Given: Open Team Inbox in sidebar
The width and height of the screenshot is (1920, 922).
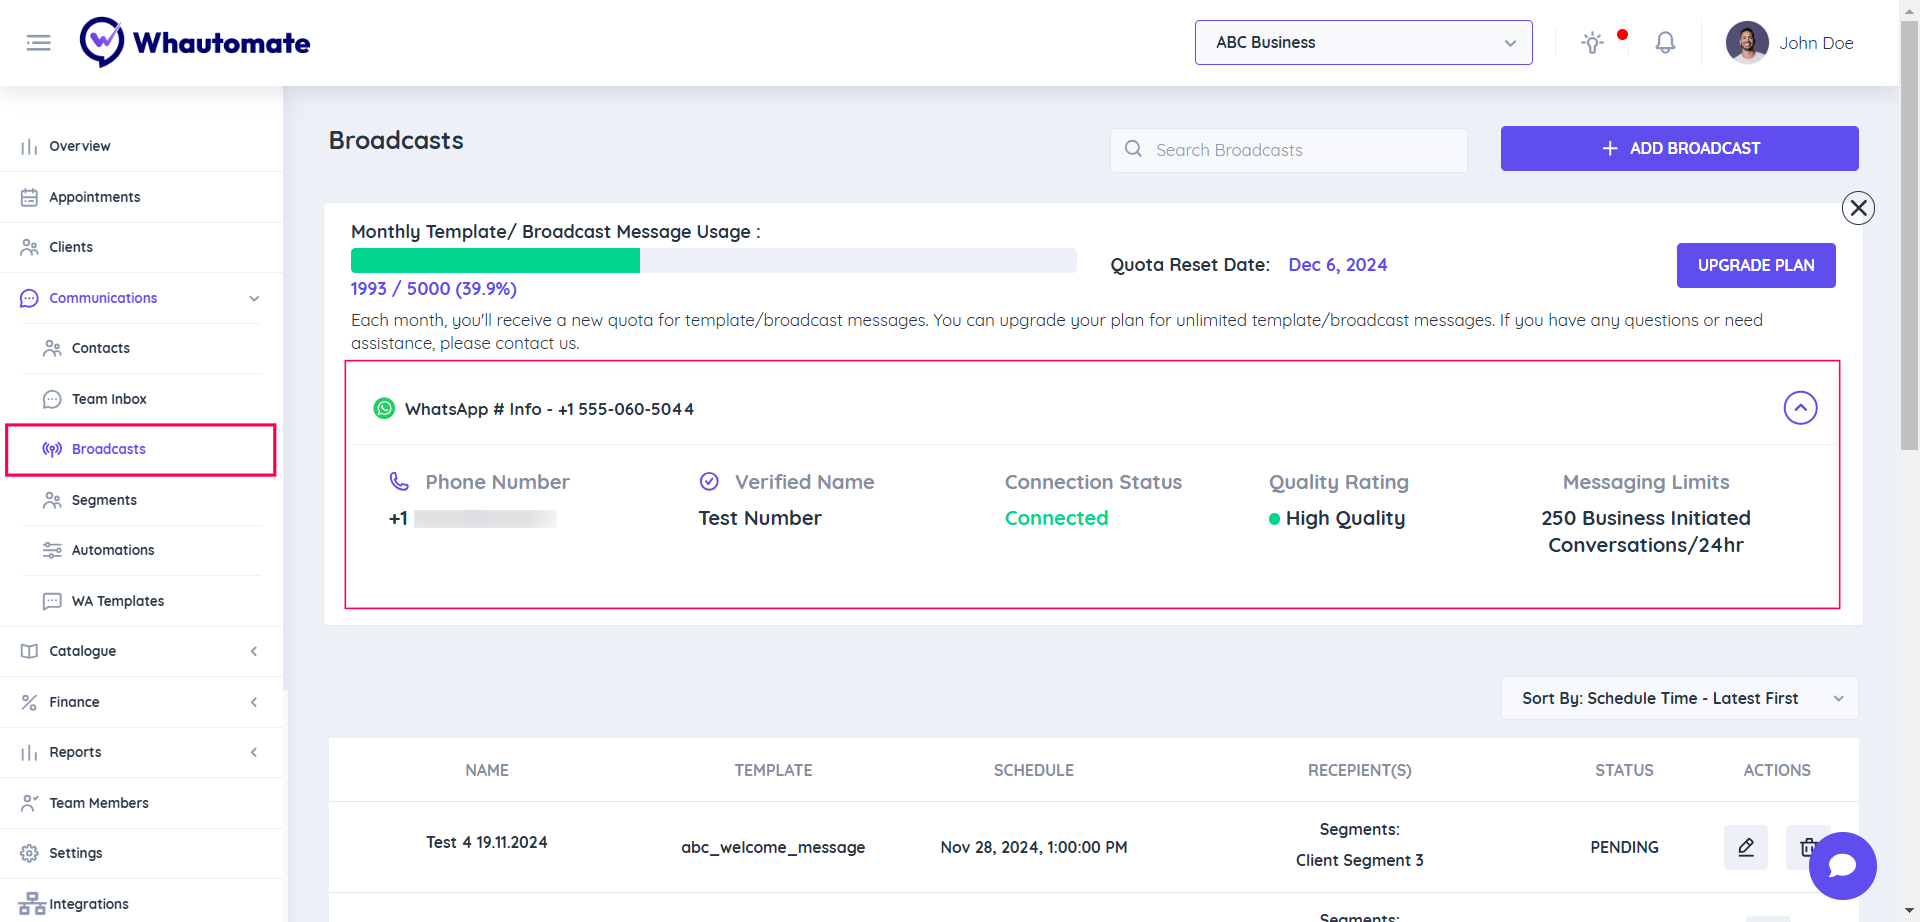Looking at the screenshot, I should point(109,399).
